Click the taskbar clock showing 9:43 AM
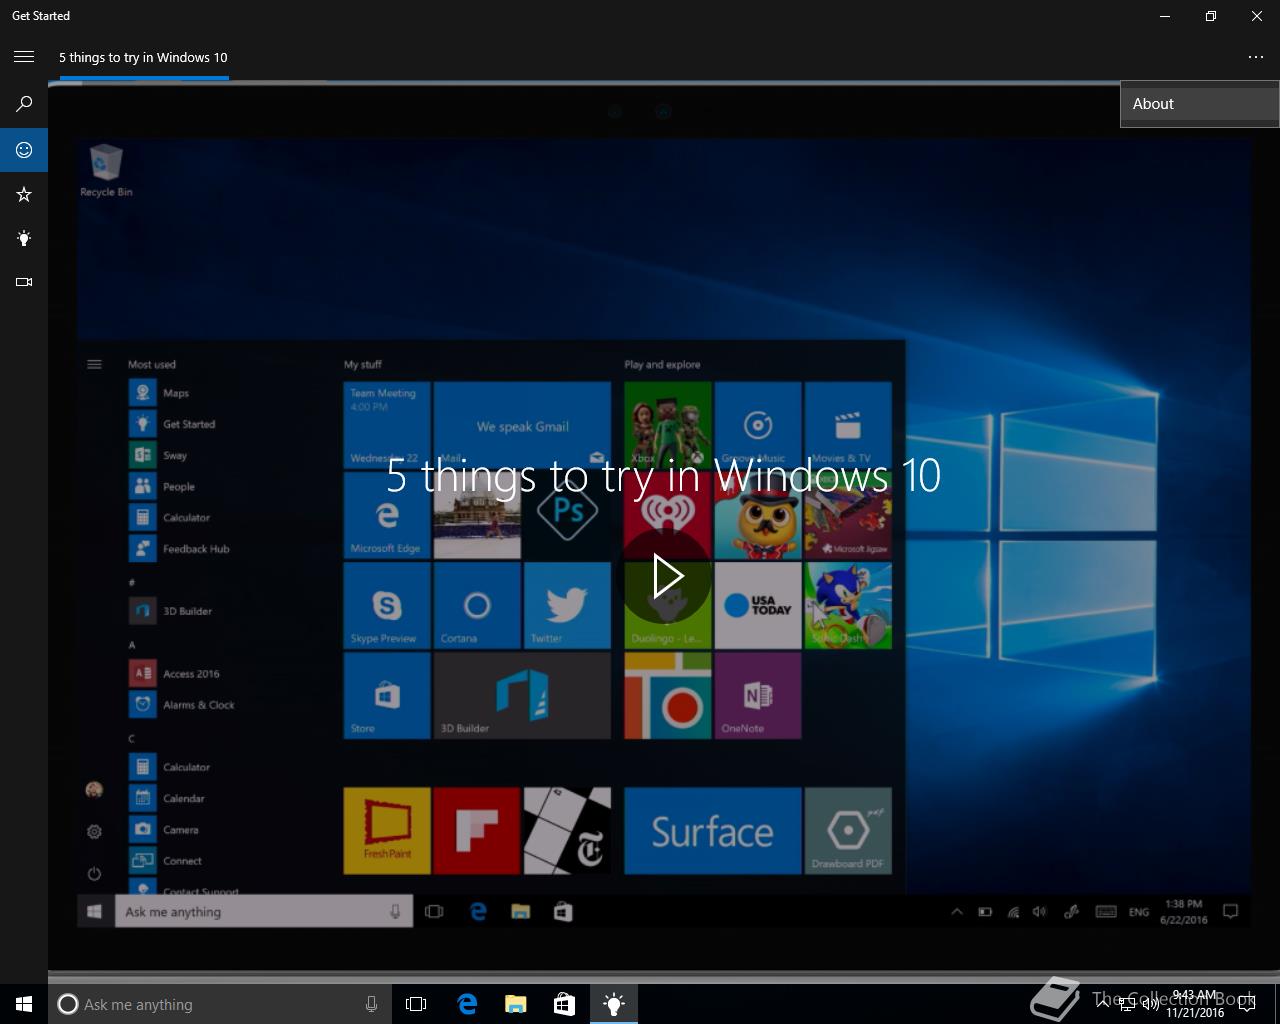1280x1024 pixels. pyautogui.click(x=1194, y=1004)
